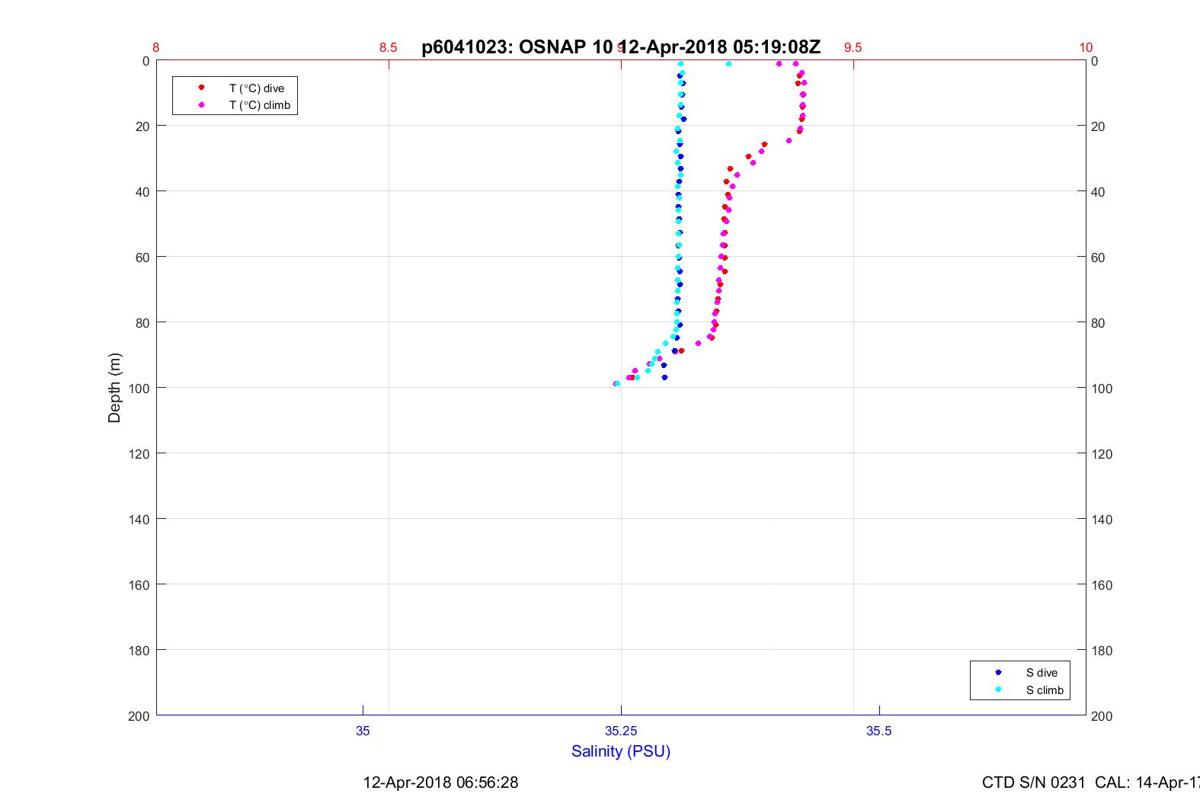Click the plot title p6041023: OSNAP 10
Screen dimensions: 1200x804
tap(517, 47)
